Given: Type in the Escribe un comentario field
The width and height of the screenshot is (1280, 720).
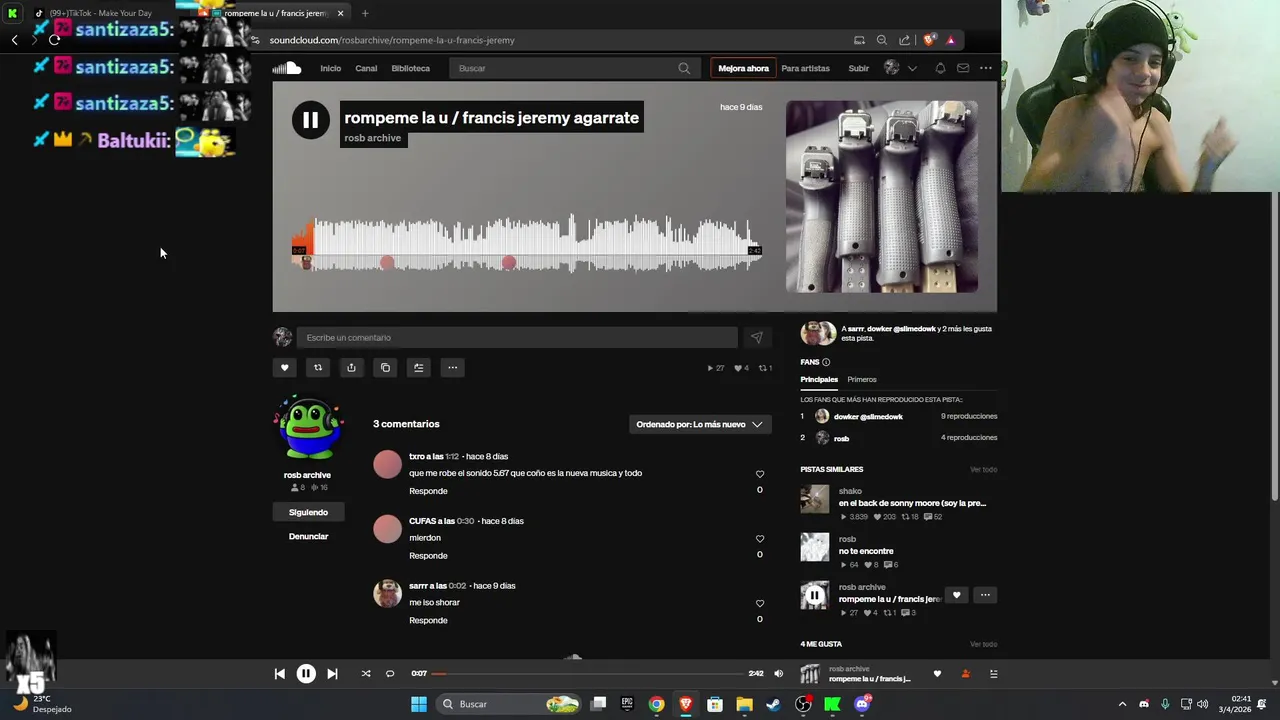Looking at the screenshot, I should [x=517, y=337].
